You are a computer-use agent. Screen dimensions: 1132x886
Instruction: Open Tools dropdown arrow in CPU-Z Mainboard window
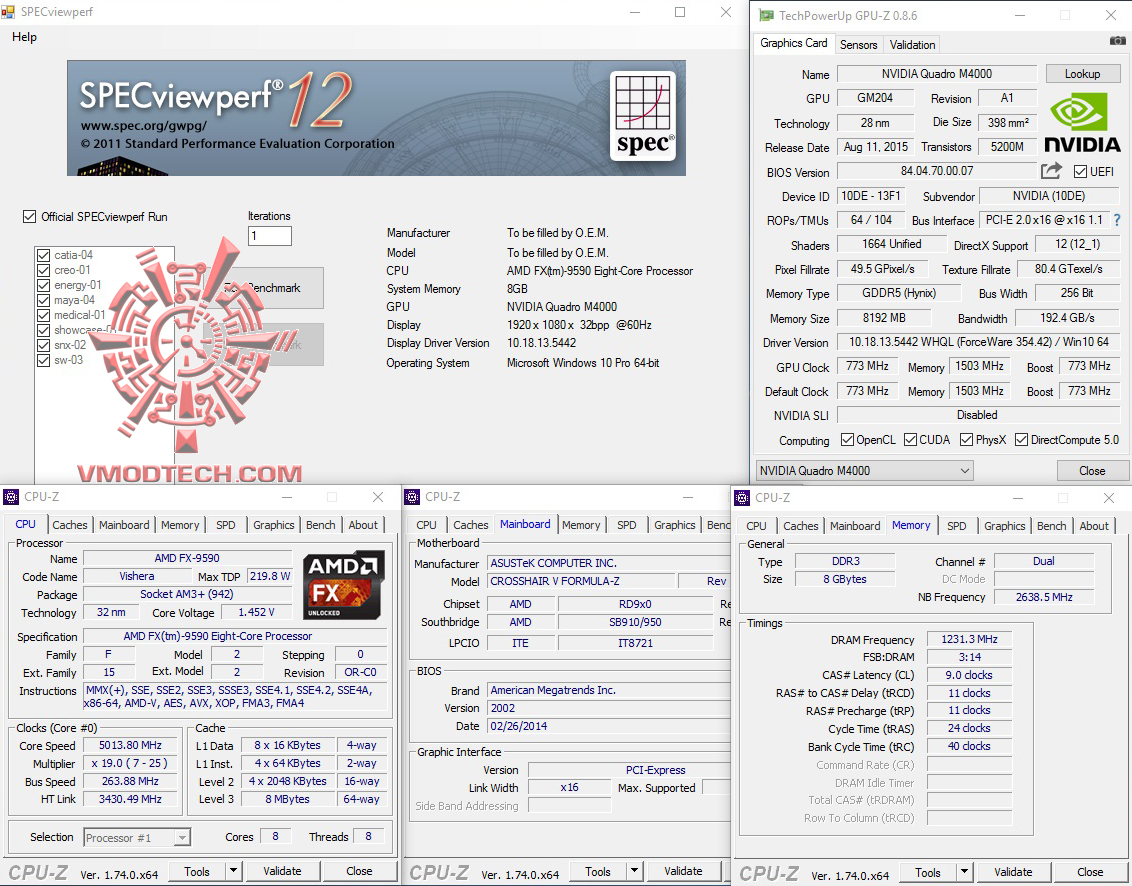point(634,871)
